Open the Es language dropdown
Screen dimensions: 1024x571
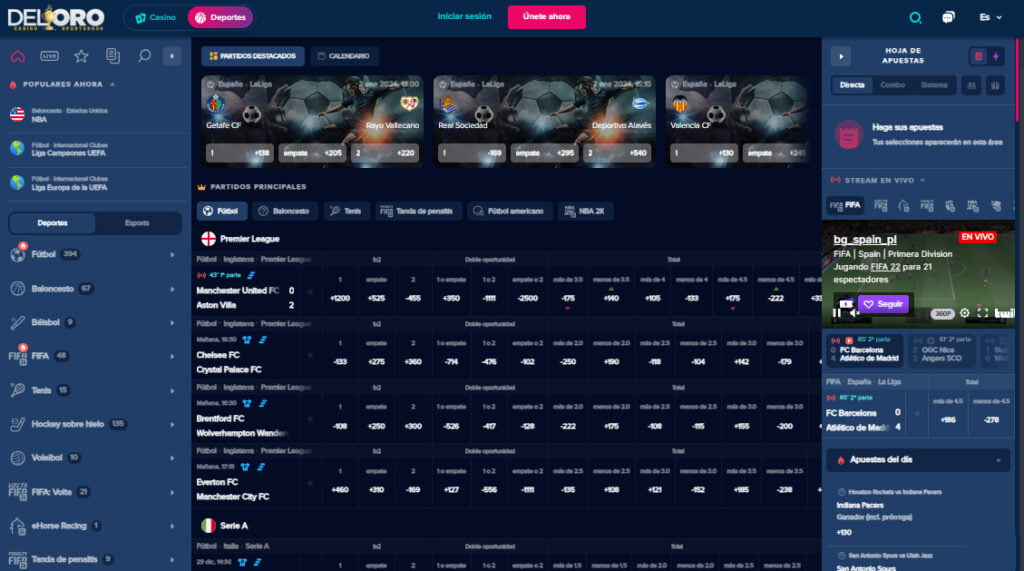pos(990,18)
